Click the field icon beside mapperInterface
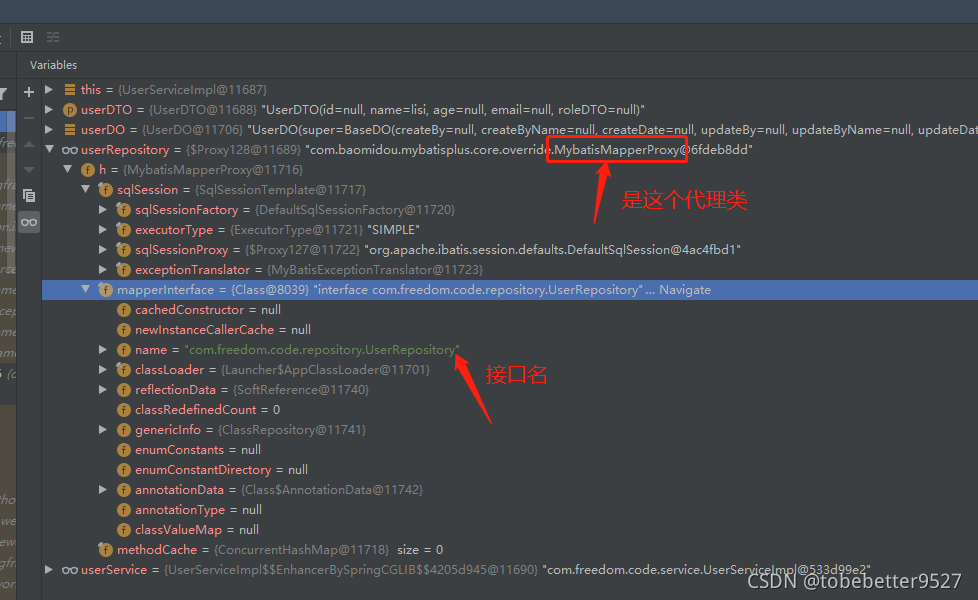978x600 pixels. [x=105, y=290]
